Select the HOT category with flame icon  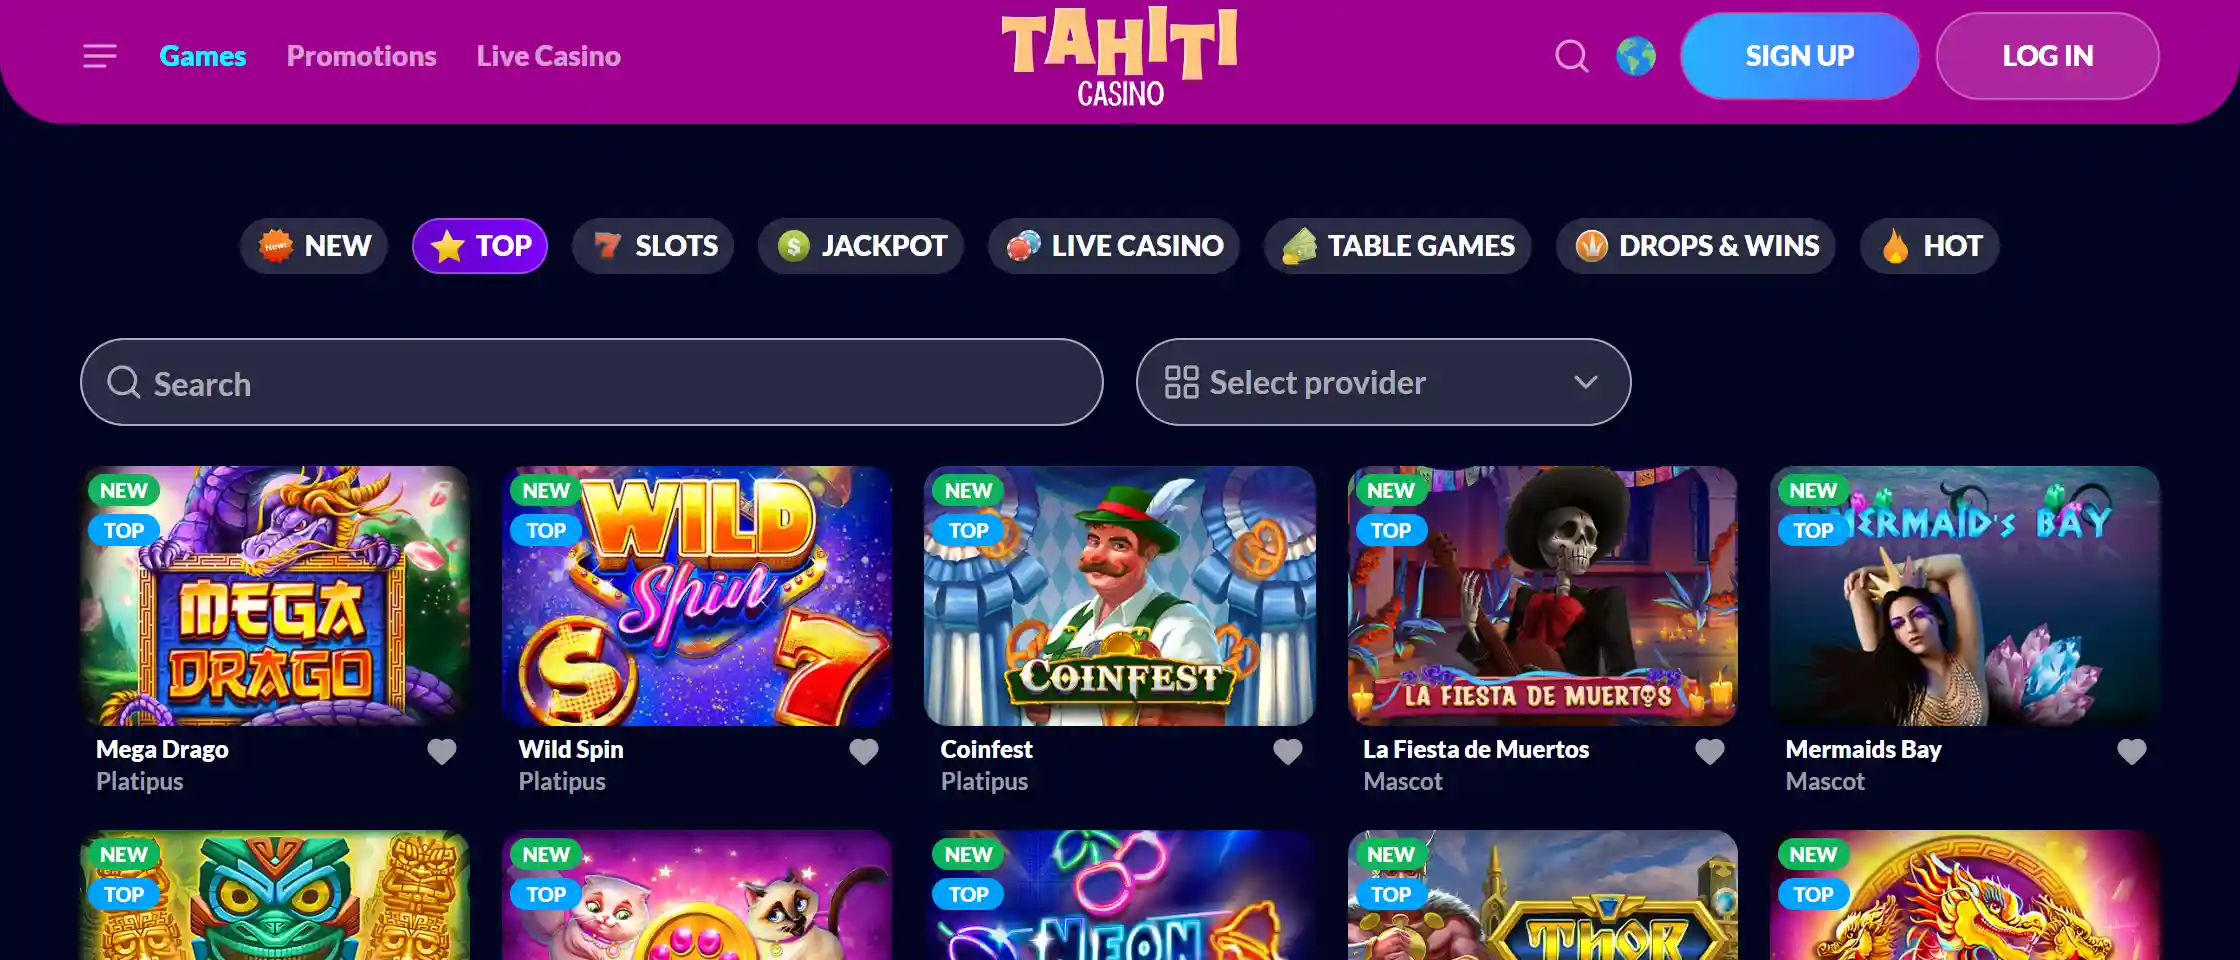(1929, 246)
